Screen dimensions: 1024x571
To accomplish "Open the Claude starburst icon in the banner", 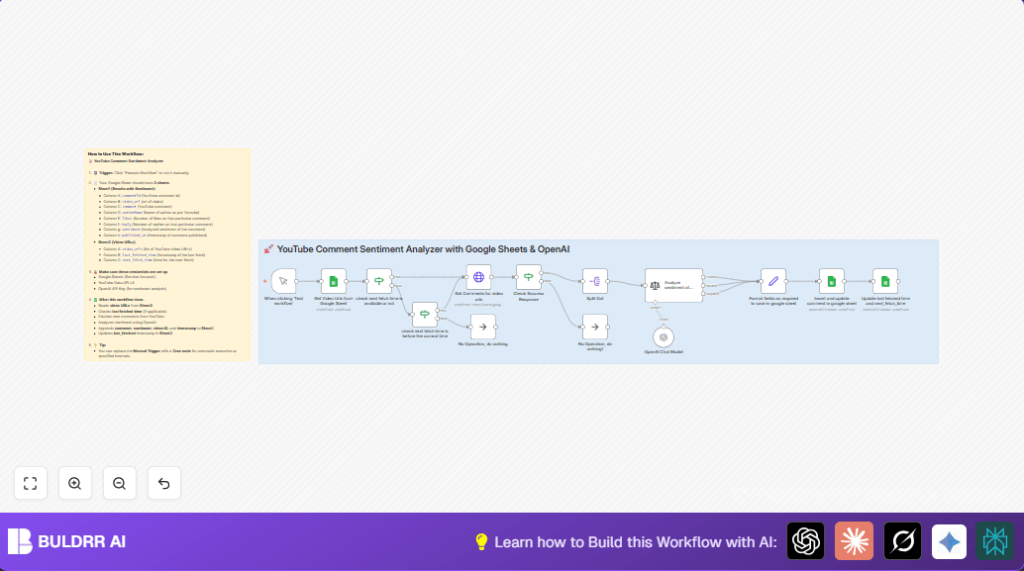I will [854, 541].
